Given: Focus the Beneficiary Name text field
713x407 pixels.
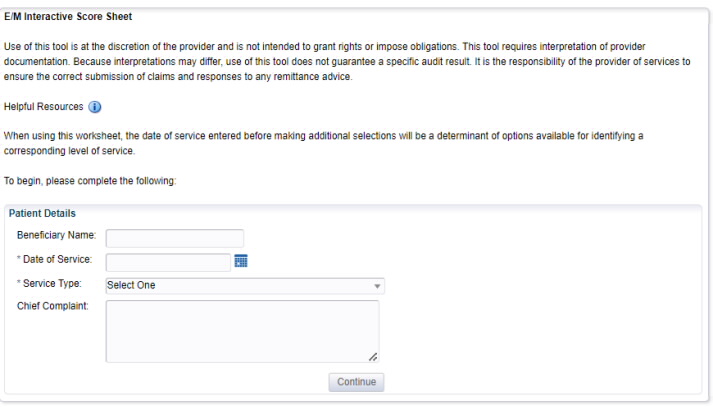Looking at the screenshot, I should [175, 238].
